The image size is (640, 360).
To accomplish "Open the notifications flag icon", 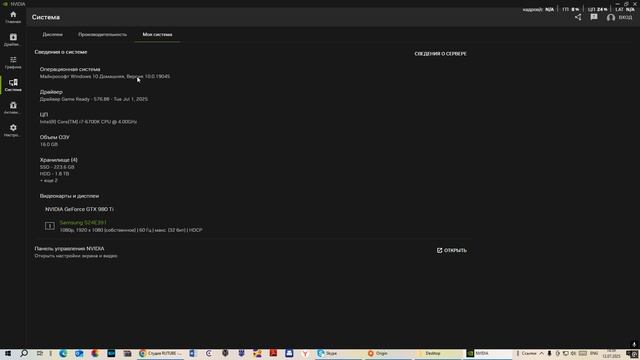I will 594,17.
